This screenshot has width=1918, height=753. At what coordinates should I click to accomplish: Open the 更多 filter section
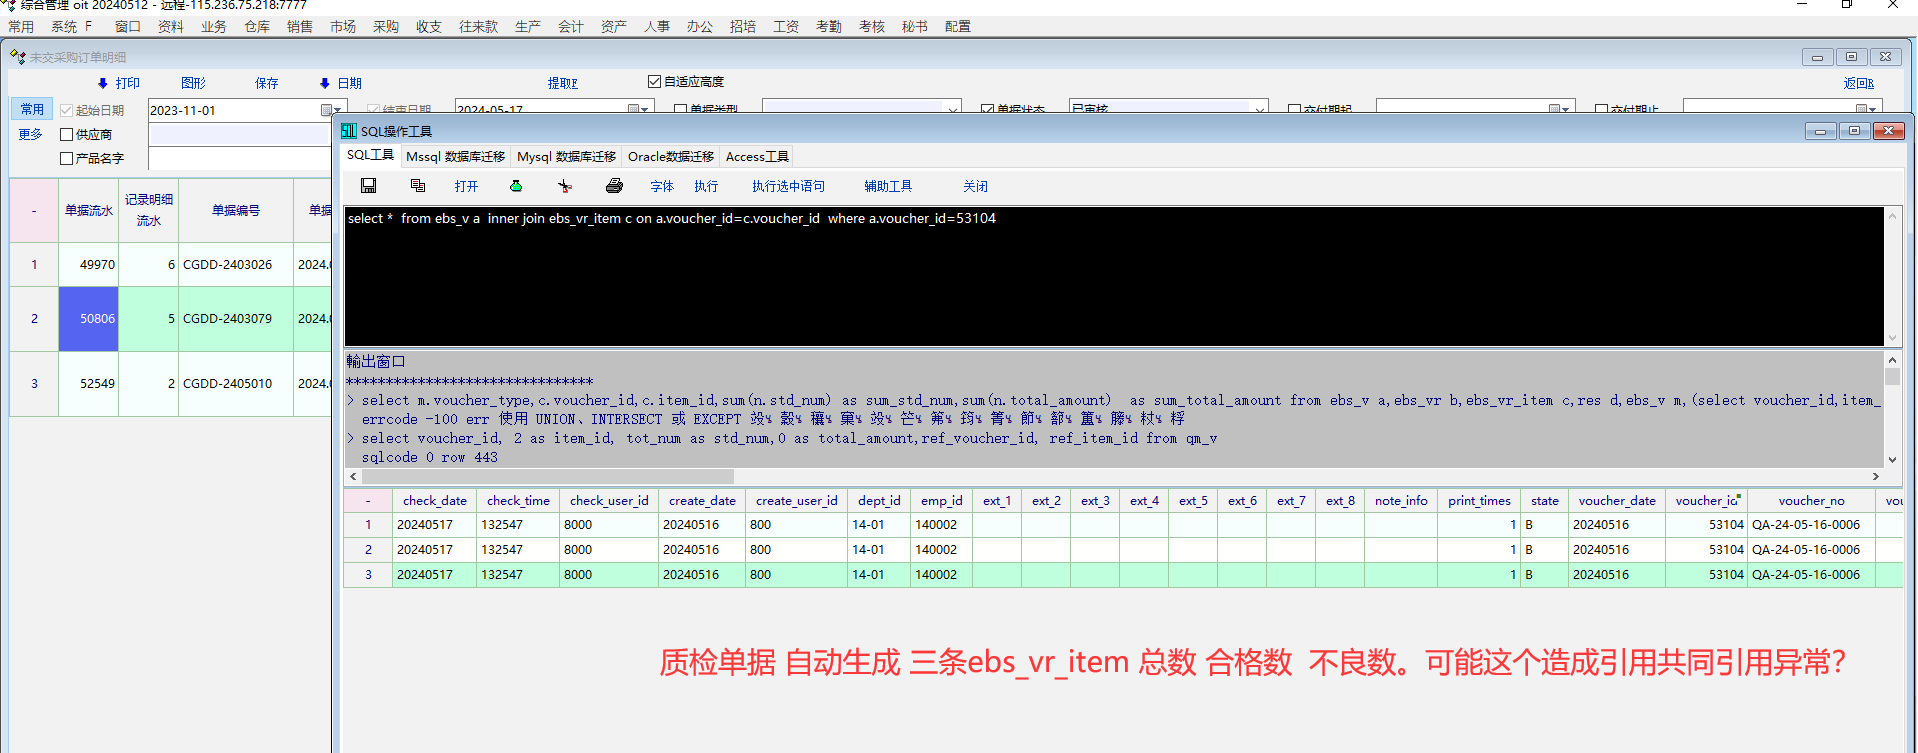coord(31,134)
